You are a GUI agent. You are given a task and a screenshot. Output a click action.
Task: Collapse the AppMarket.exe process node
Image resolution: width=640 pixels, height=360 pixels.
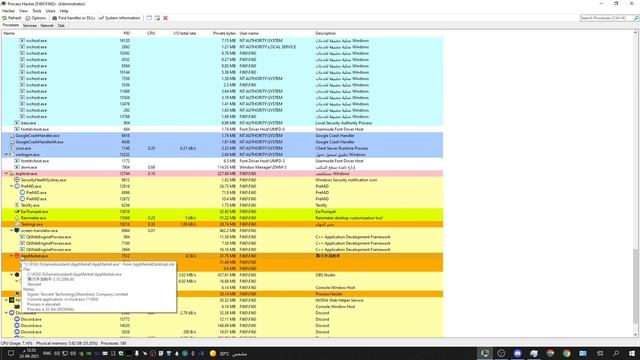[11, 256]
